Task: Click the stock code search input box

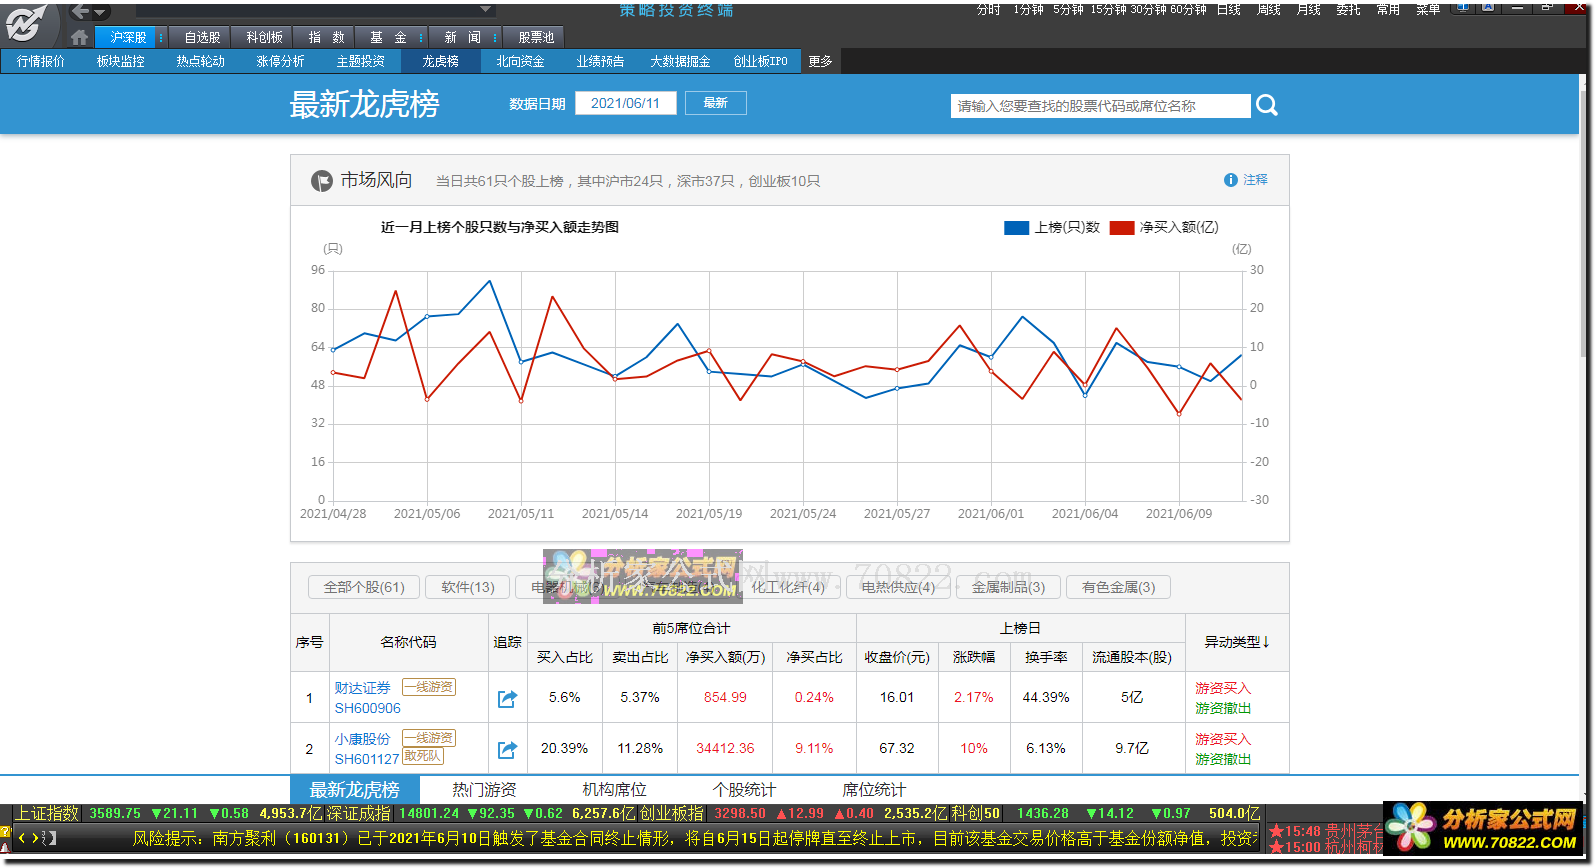Action: point(1100,106)
